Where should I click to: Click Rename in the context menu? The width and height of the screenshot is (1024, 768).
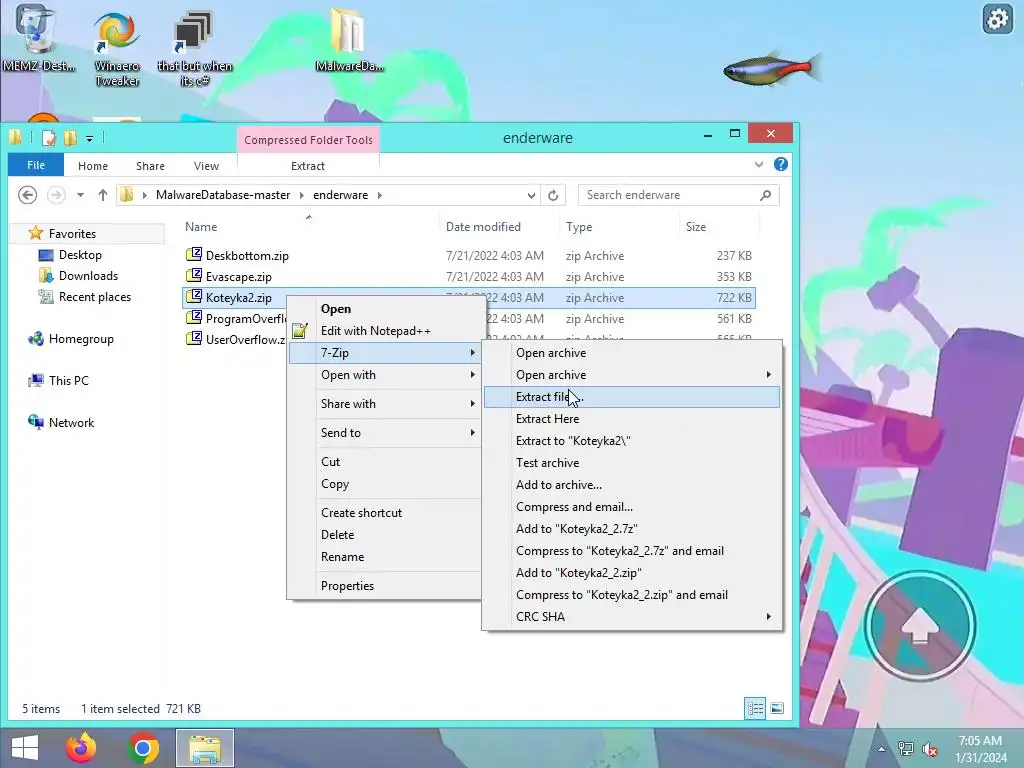click(385, 557)
